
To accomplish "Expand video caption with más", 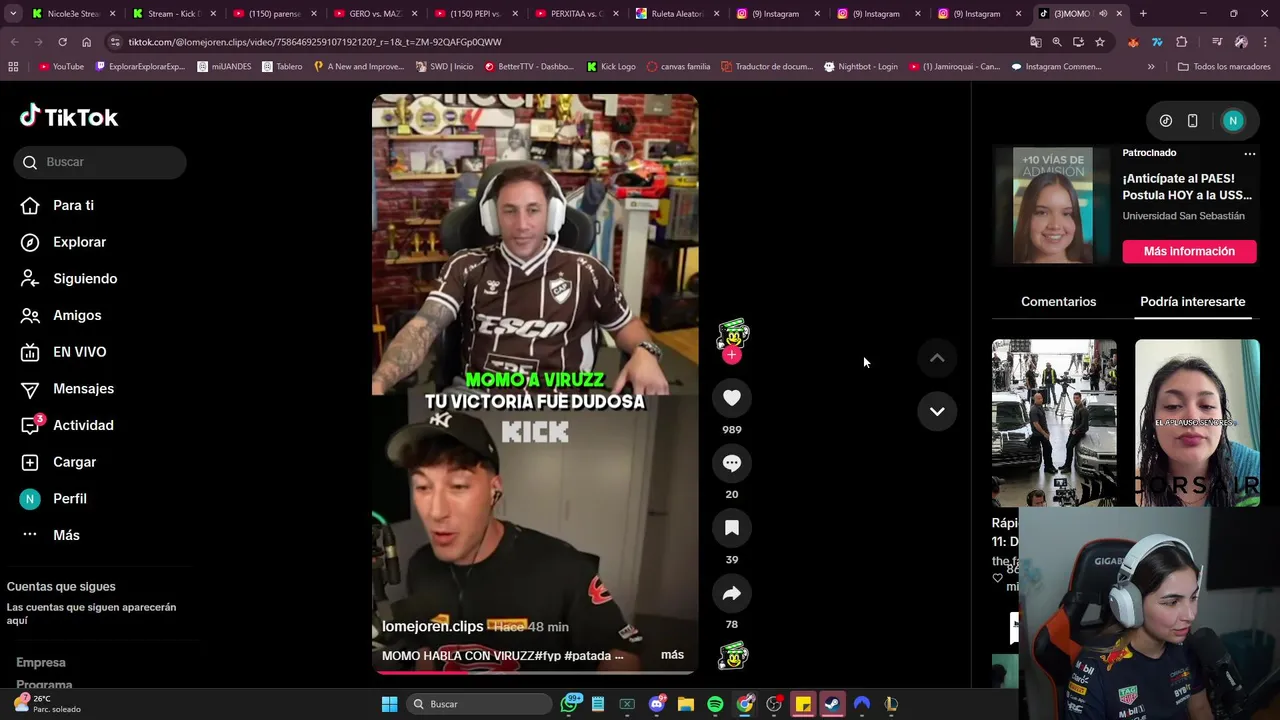I will point(672,655).
